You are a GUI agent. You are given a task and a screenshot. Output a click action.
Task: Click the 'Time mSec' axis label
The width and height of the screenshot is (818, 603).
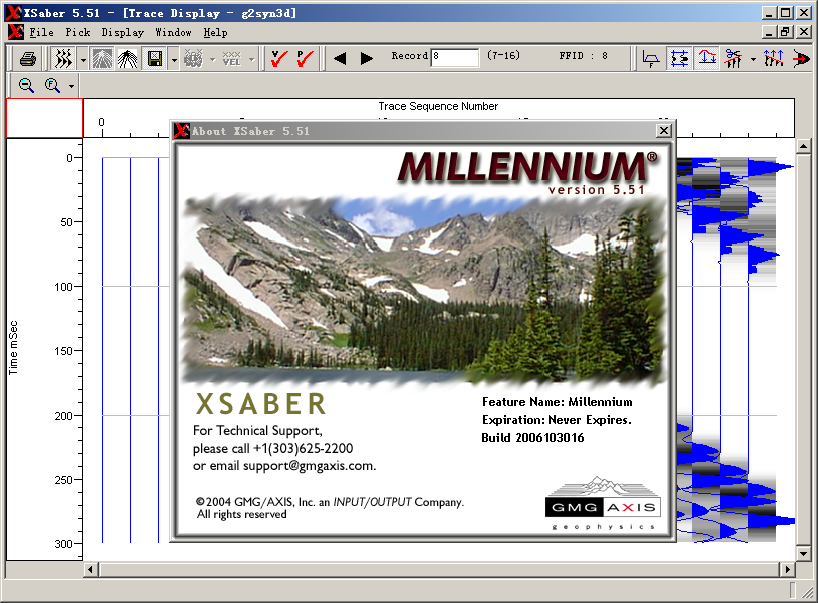[x=13, y=348]
